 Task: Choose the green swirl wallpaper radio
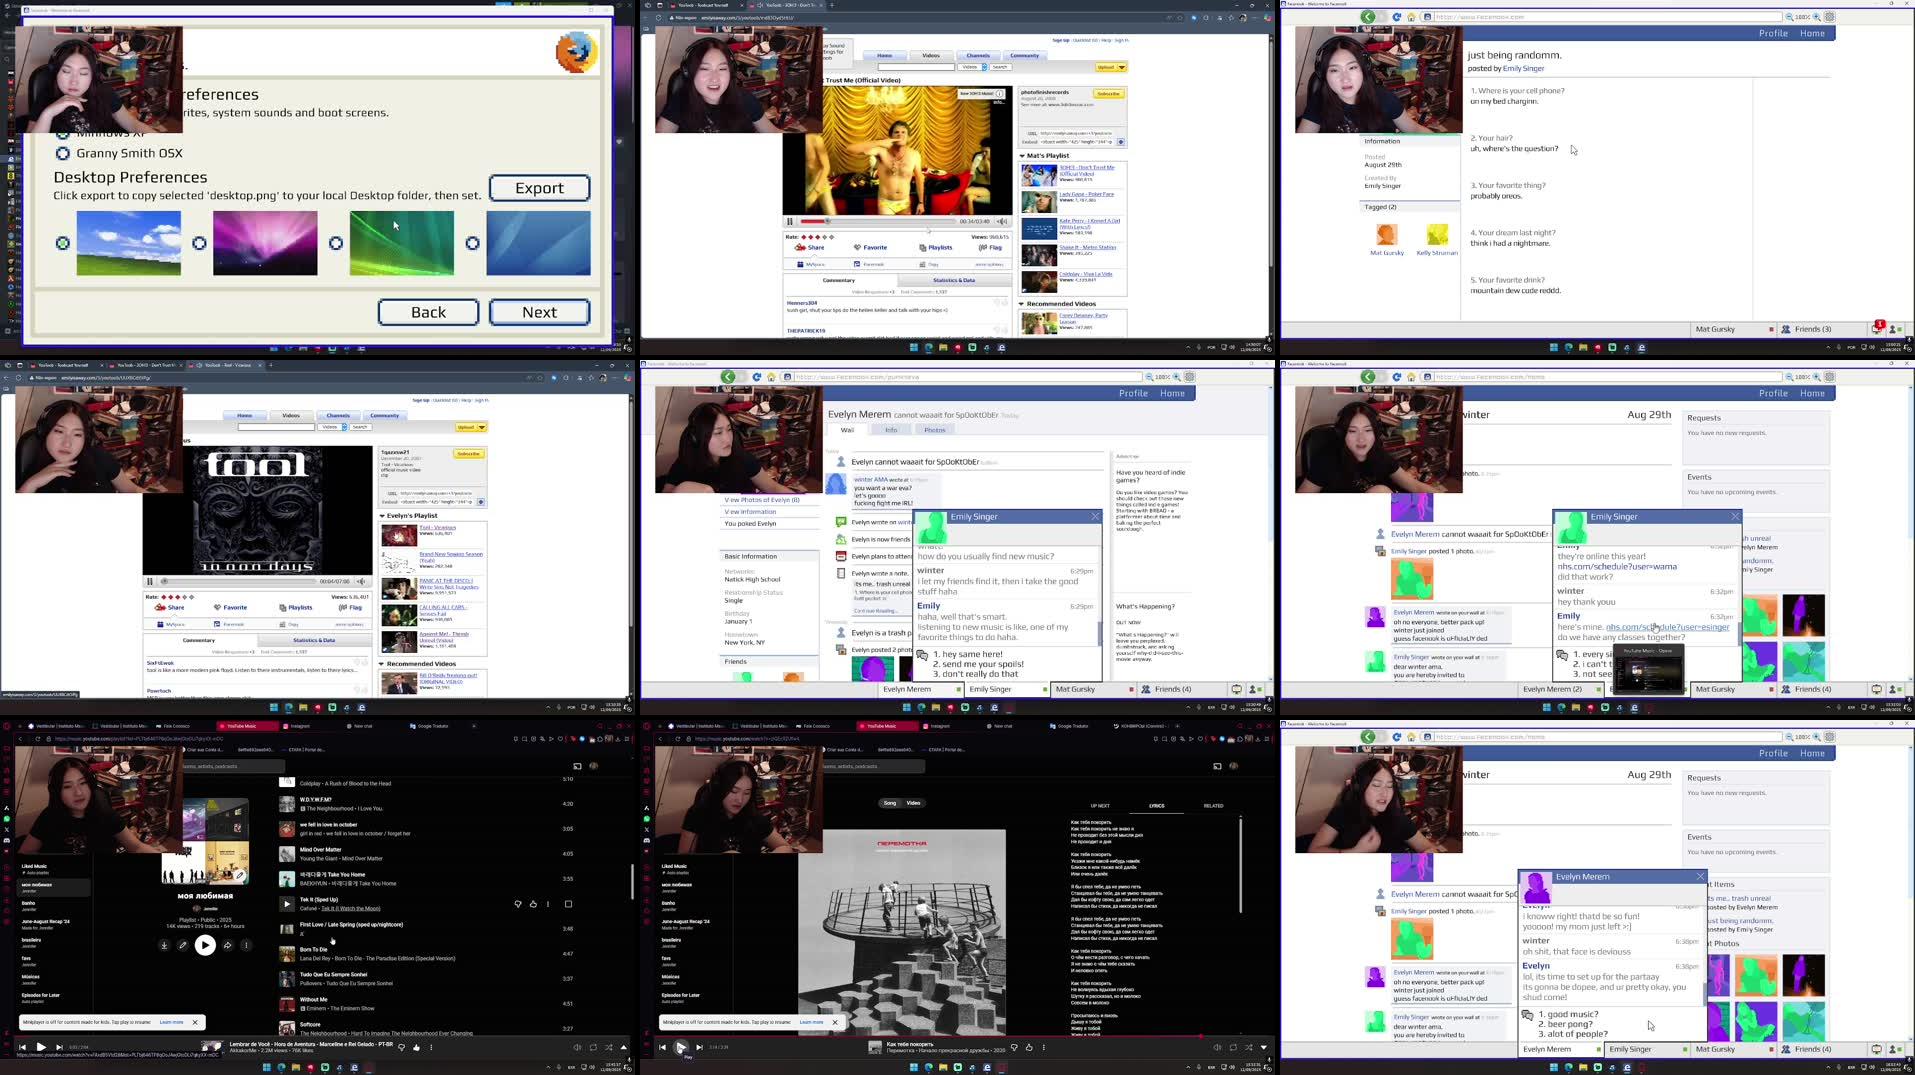tap(336, 243)
